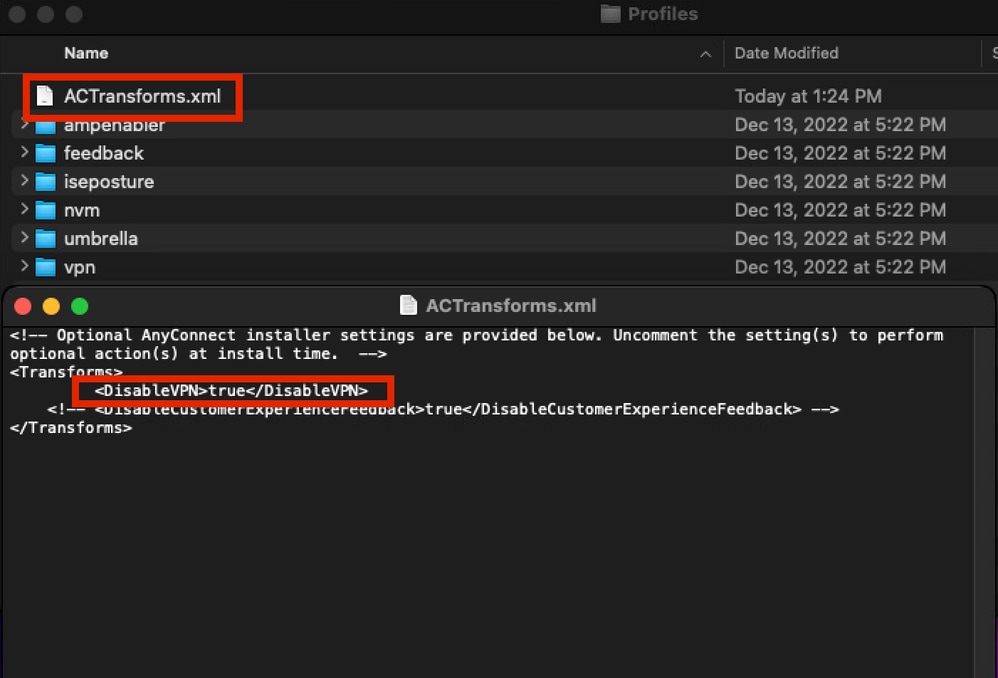The width and height of the screenshot is (998, 678).
Task: Expand the iseposture folder disclosure arrow
Action: 25,182
